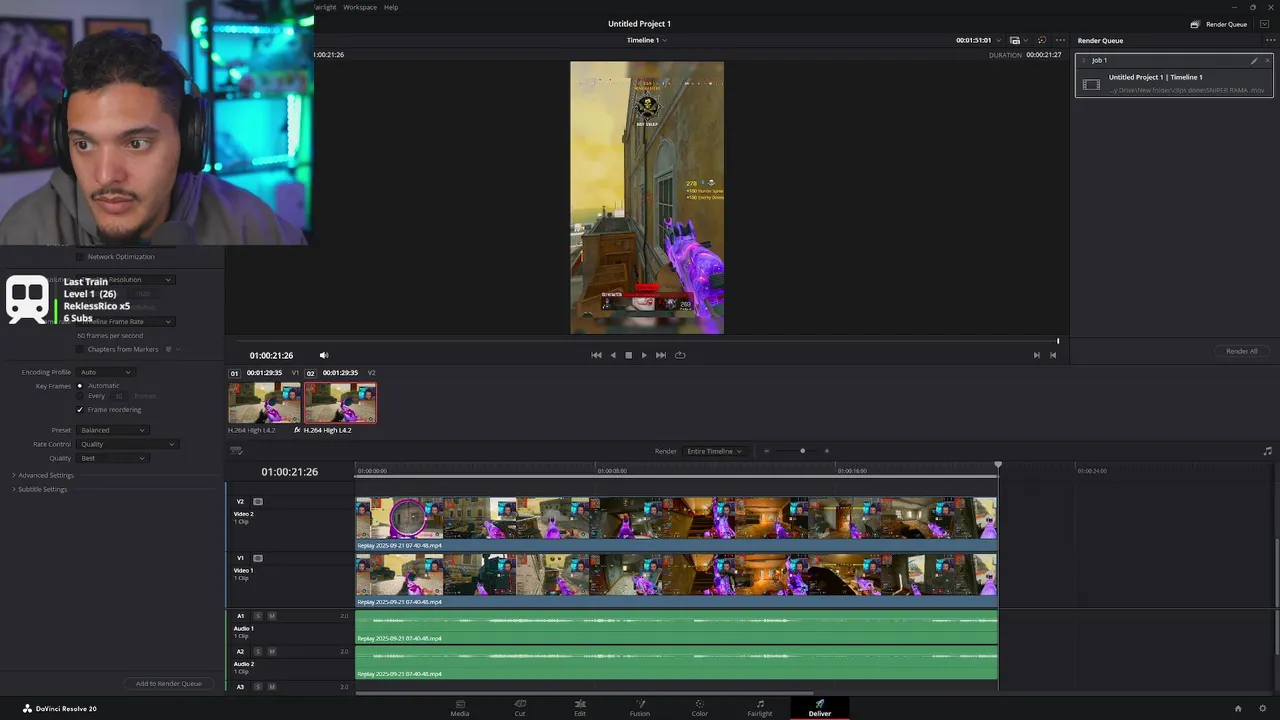Select clip thumbnail 02 on V2
This screenshot has height=720, width=1280.
pyautogui.click(x=340, y=403)
